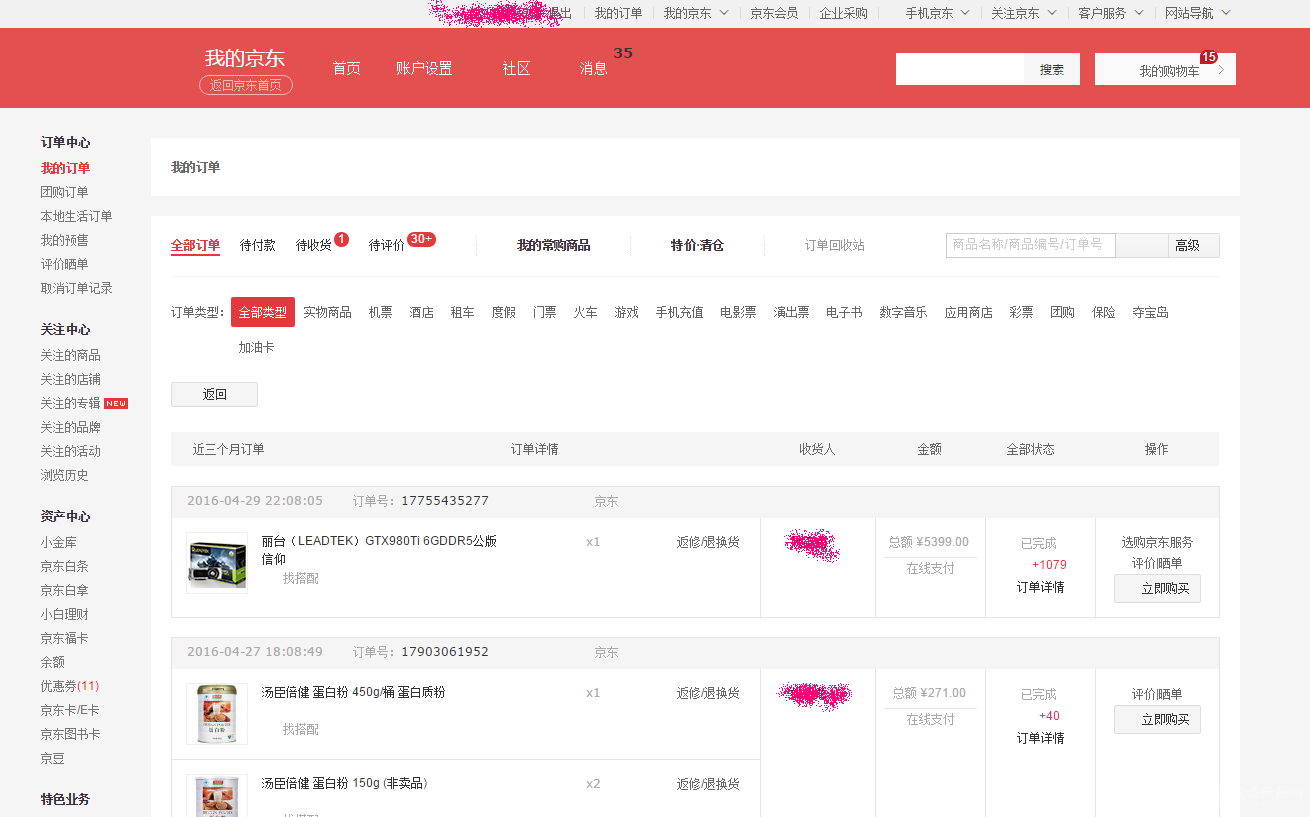Image resolution: width=1310 pixels, height=817 pixels.
Task: Open the 丽台 LEADTEK GTX980Ti product title
Action: (x=379, y=550)
